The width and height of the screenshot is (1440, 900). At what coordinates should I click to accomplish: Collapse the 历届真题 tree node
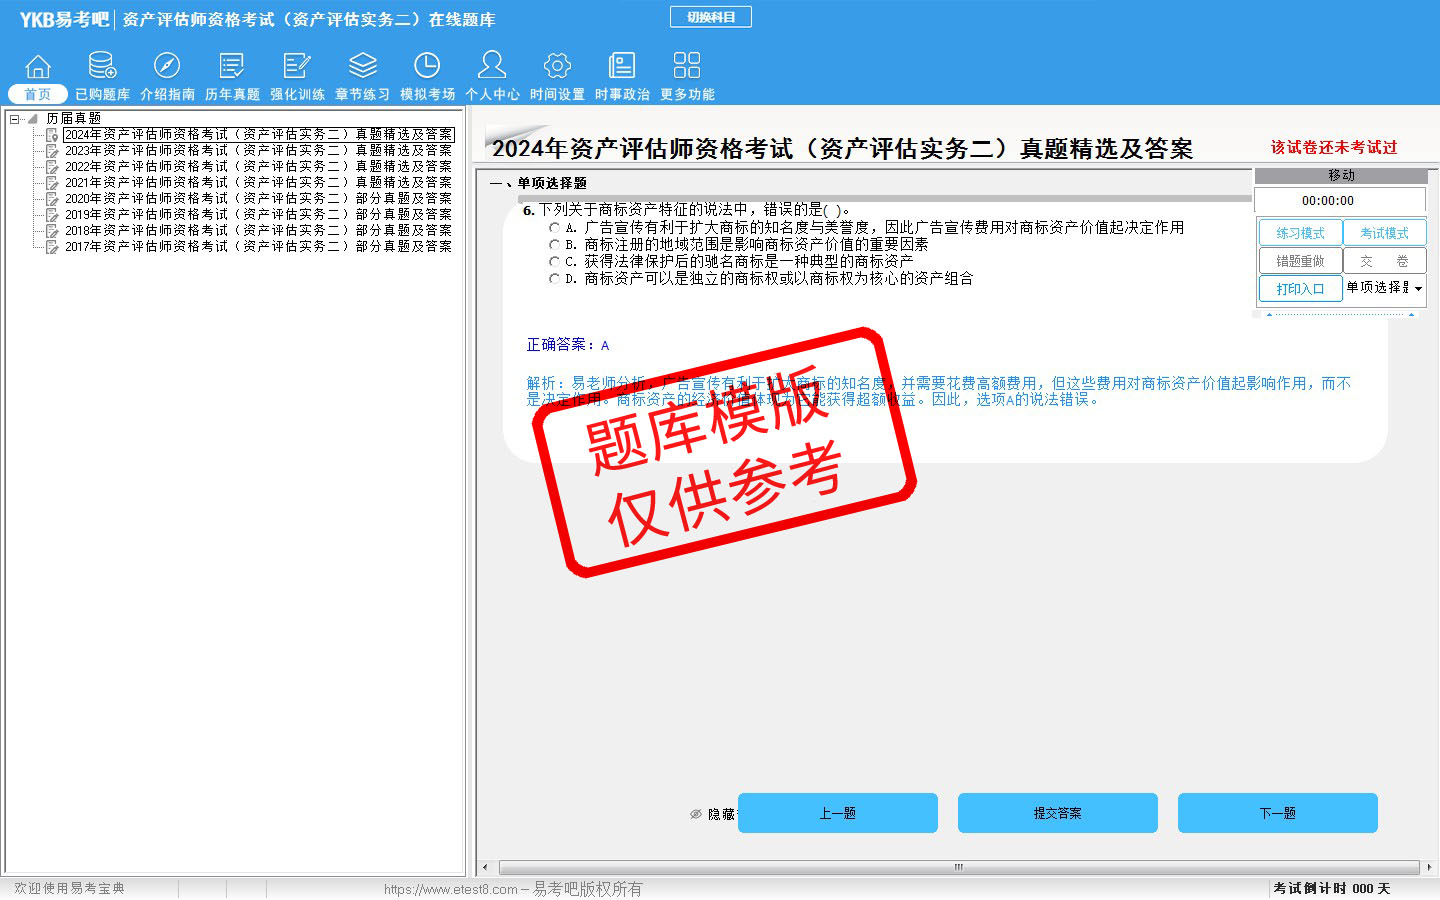pos(15,119)
